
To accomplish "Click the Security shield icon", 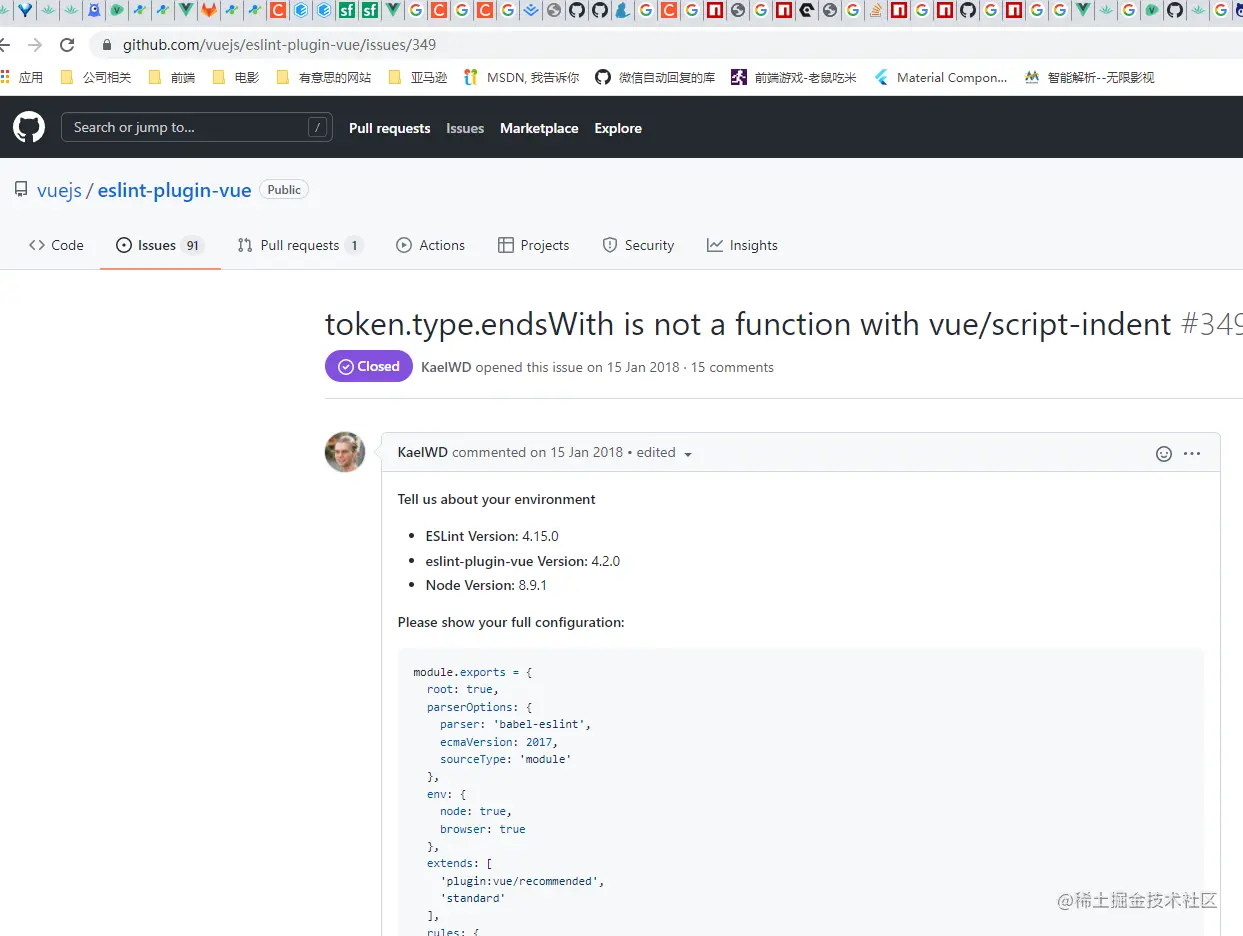I will pos(609,245).
